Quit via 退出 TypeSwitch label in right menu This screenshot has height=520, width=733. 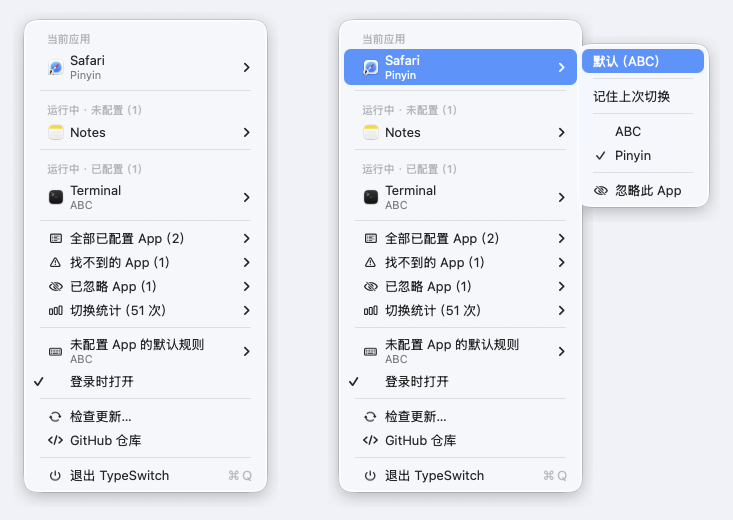(x=435, y=476)
